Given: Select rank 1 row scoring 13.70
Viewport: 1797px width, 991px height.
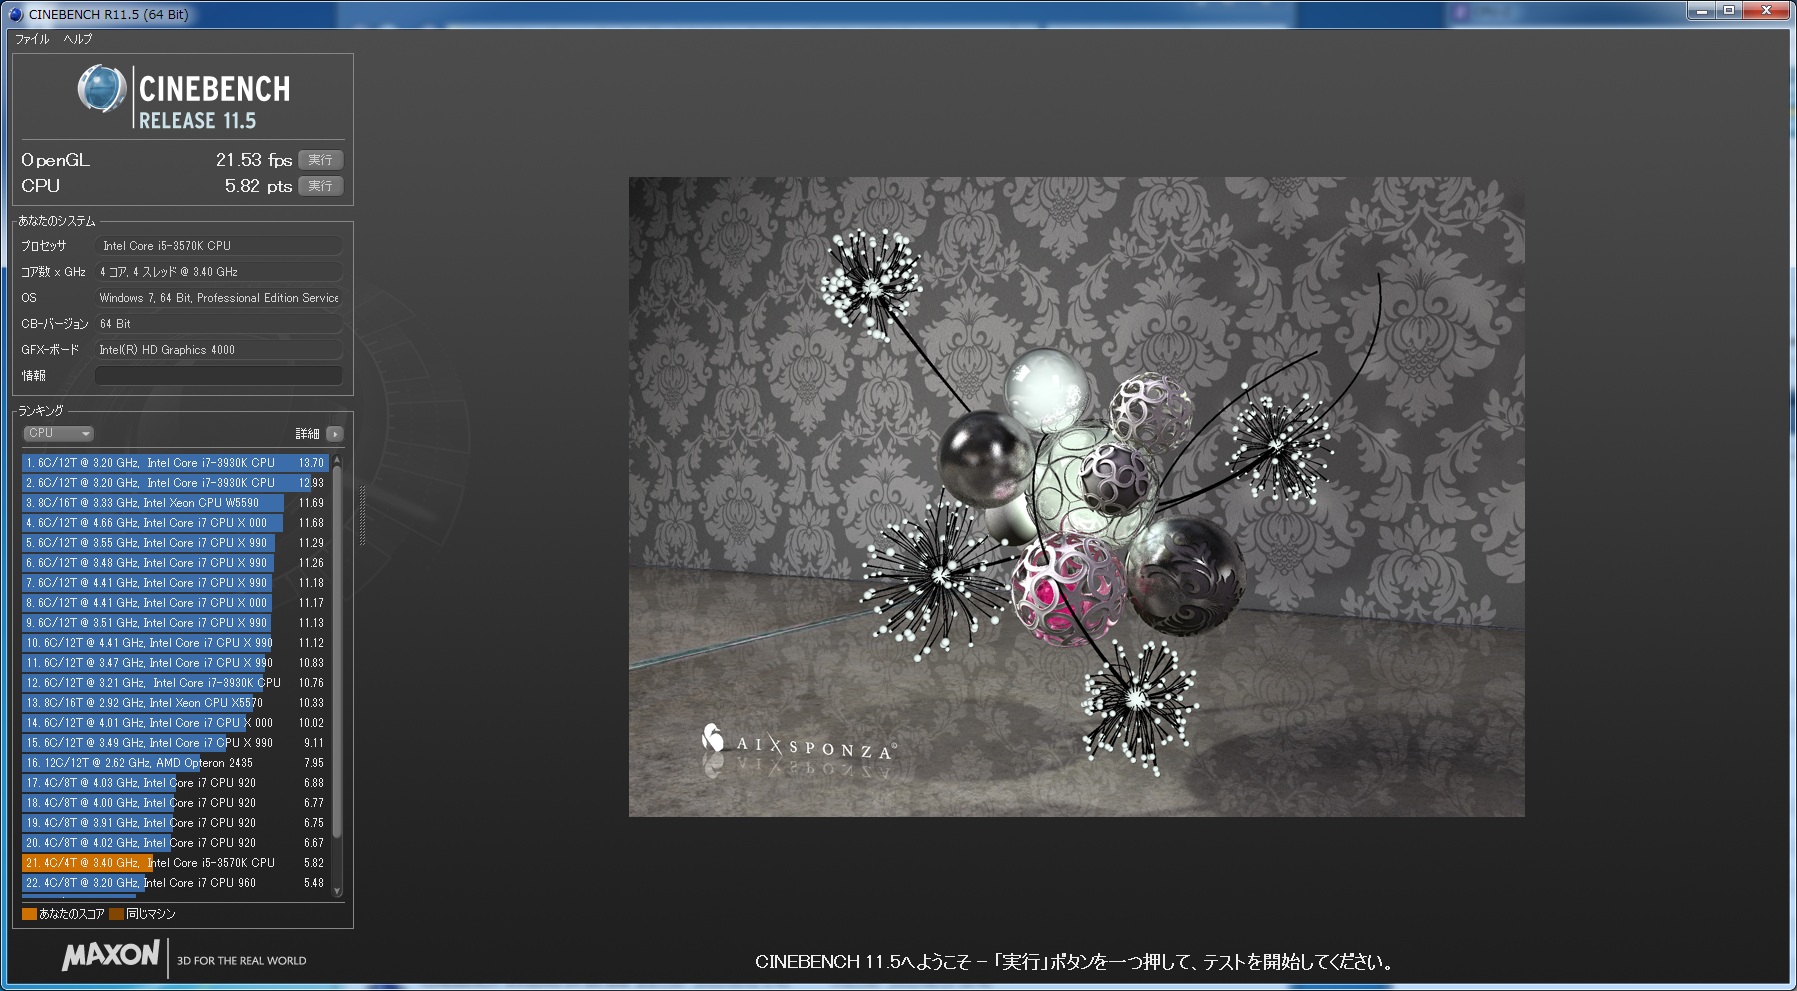Looking at the screenshot, I should pyautogui.click(x=176, y=463).
